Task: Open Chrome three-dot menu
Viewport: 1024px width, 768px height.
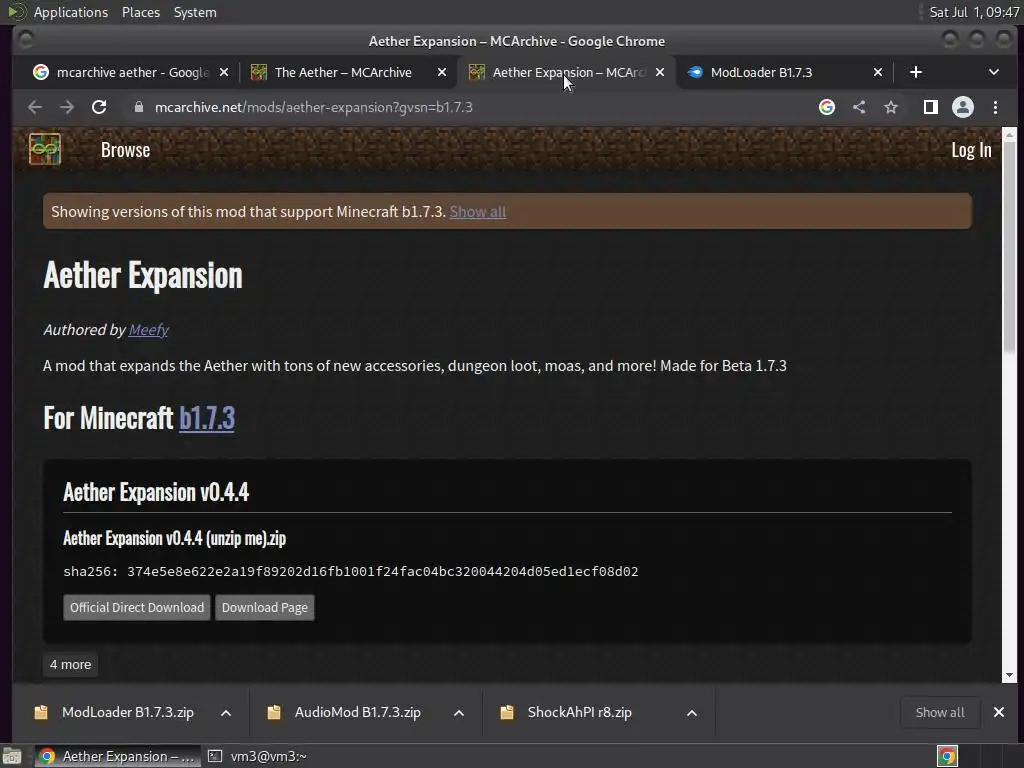Action: coord(995,107)
